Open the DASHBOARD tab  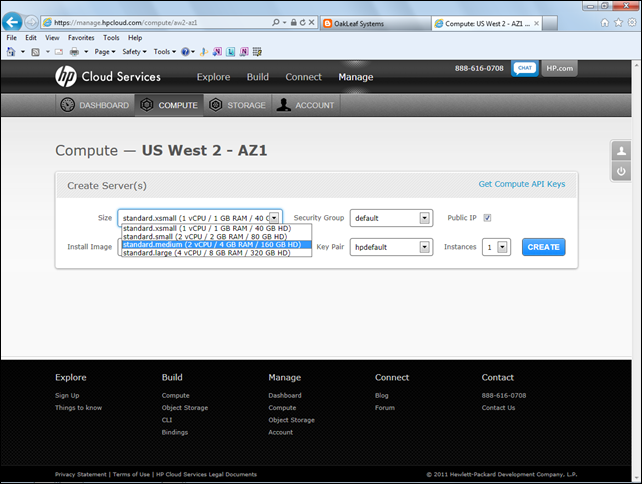click(x=95, y=105)
